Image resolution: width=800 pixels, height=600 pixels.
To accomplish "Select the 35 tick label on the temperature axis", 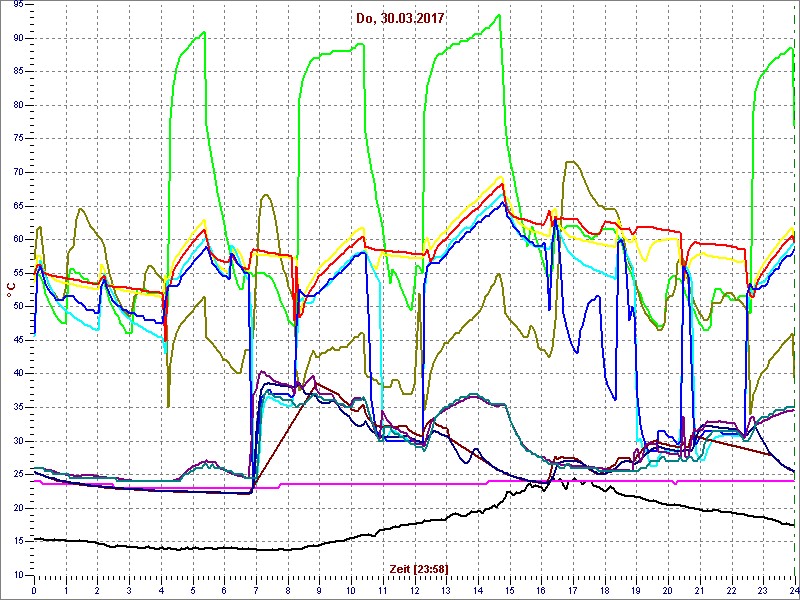I will (17, 407).
